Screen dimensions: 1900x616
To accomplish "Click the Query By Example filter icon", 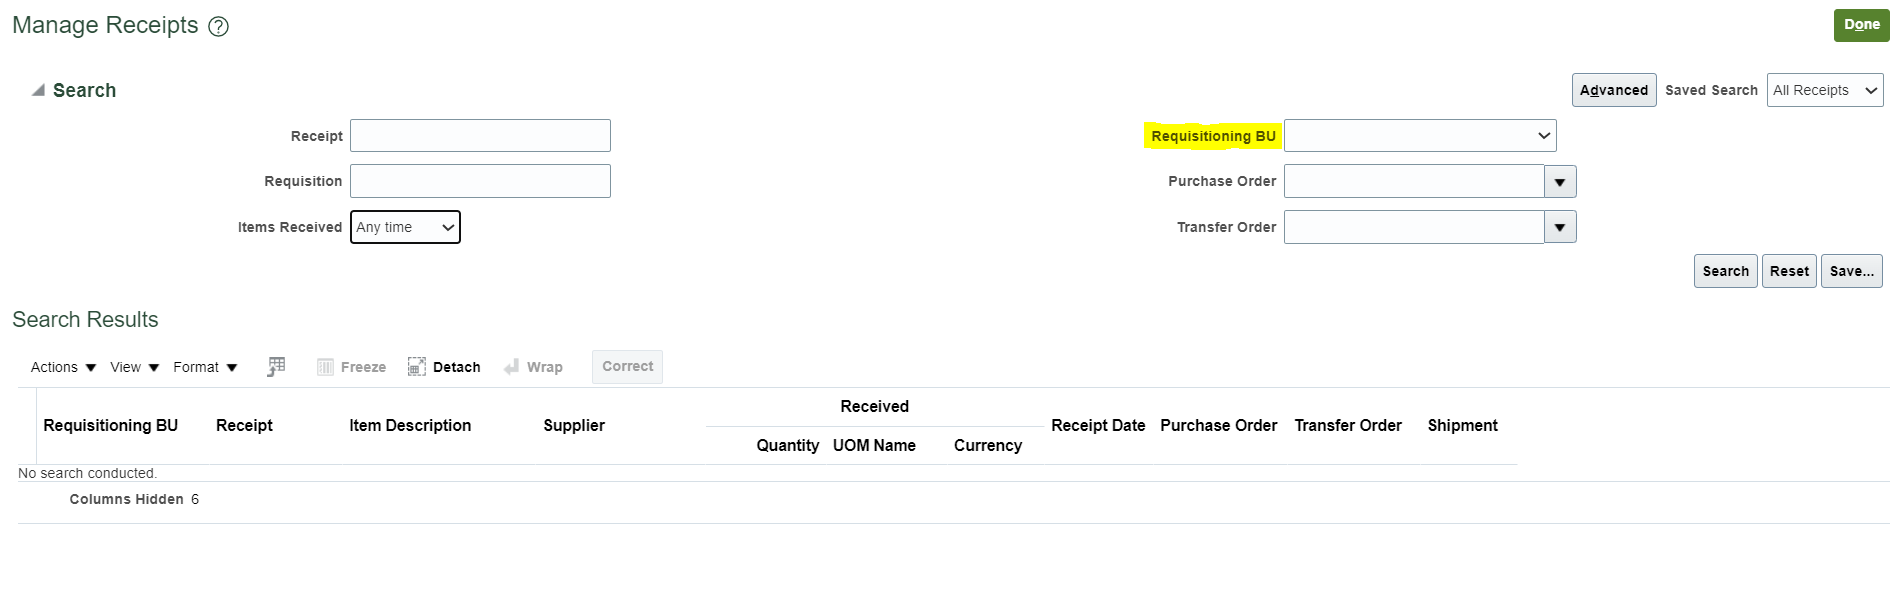I will 276,366.
